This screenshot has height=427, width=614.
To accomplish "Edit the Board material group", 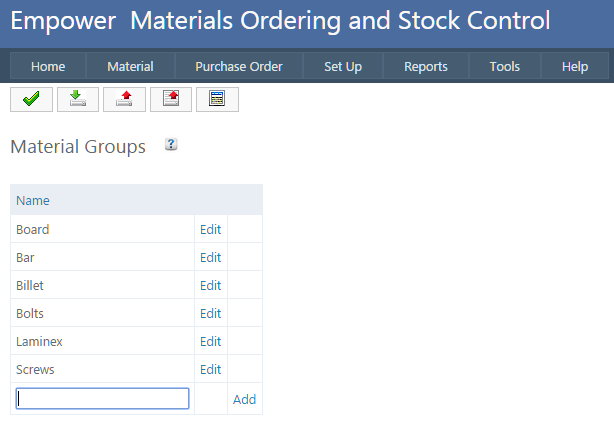I will pos(210,229).
